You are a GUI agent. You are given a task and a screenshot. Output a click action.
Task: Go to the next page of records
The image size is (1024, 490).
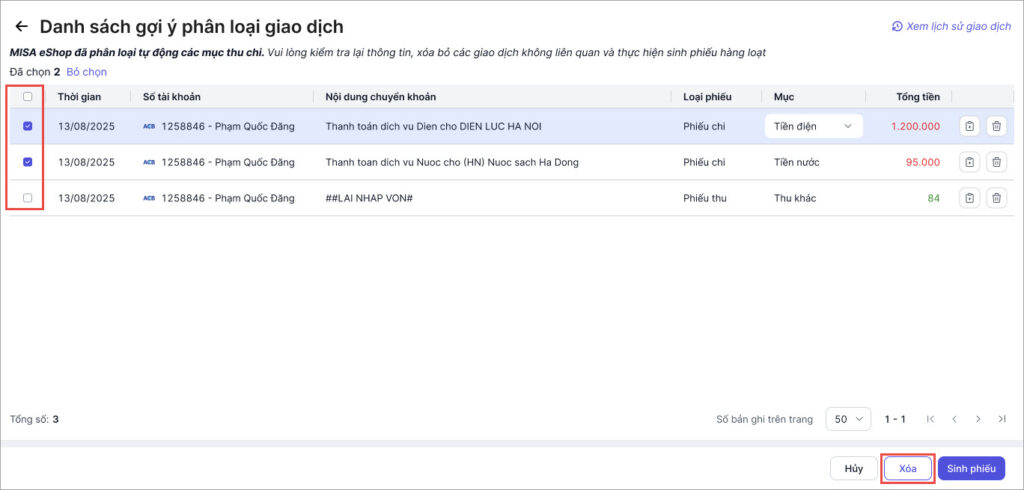[978, 419]
